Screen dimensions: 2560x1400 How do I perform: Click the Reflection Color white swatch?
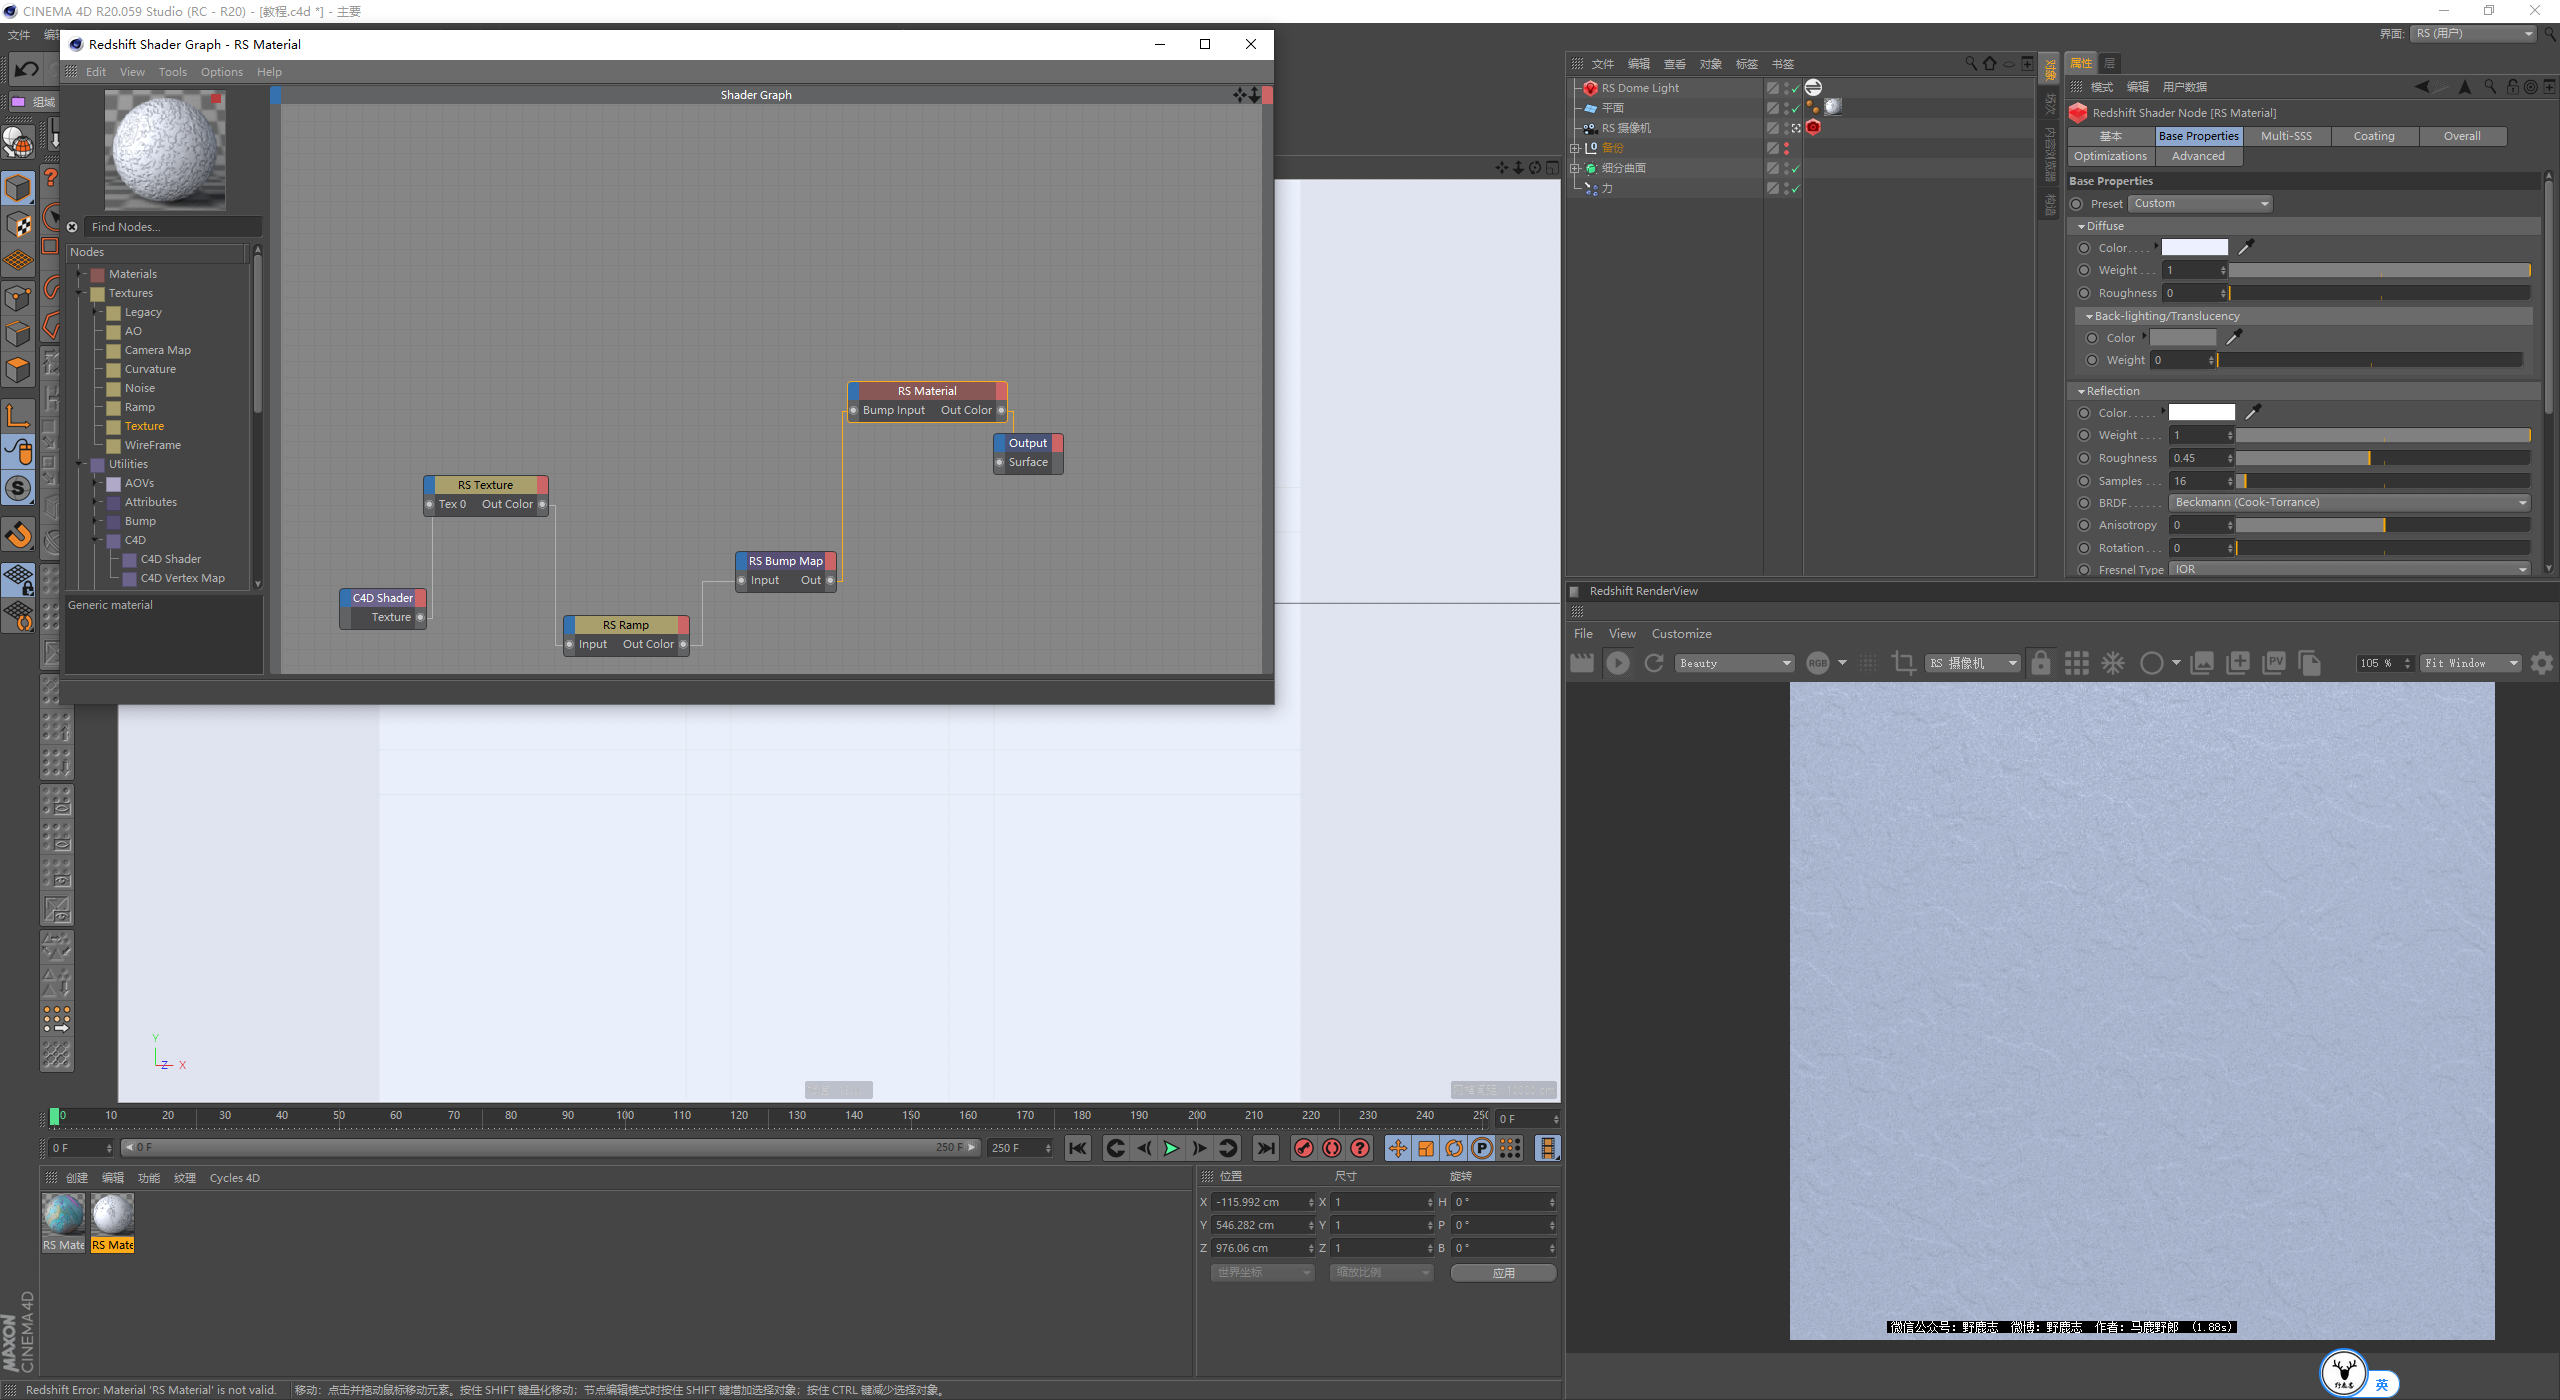pos(2201,413)
